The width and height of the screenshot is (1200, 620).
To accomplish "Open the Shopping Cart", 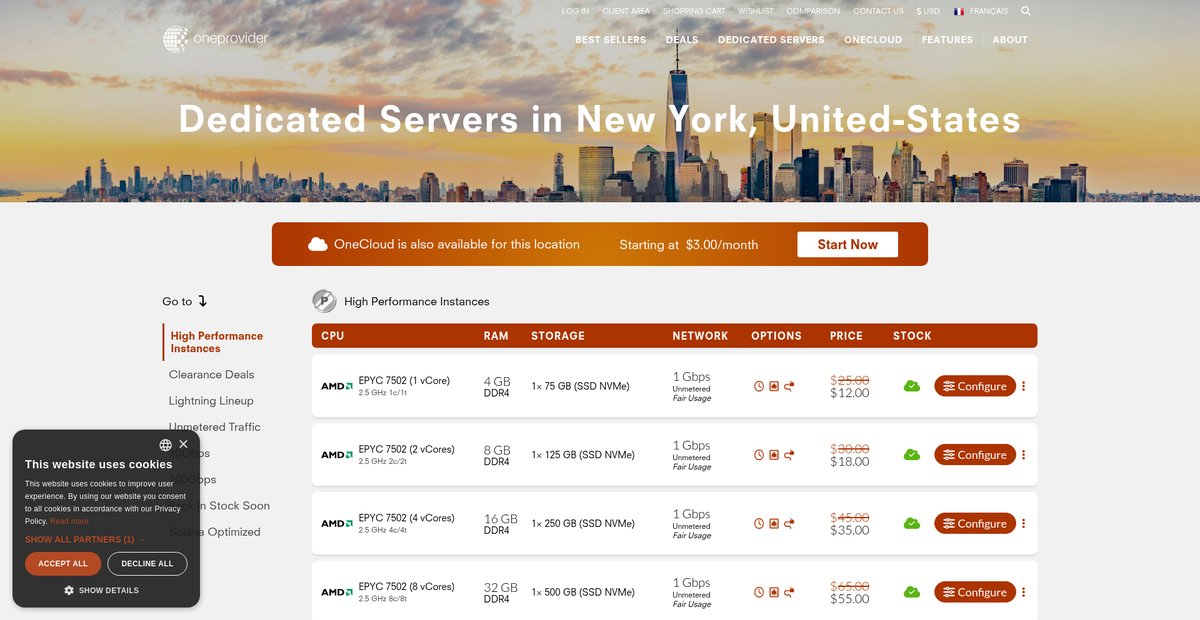I will (x=694, y=11).
